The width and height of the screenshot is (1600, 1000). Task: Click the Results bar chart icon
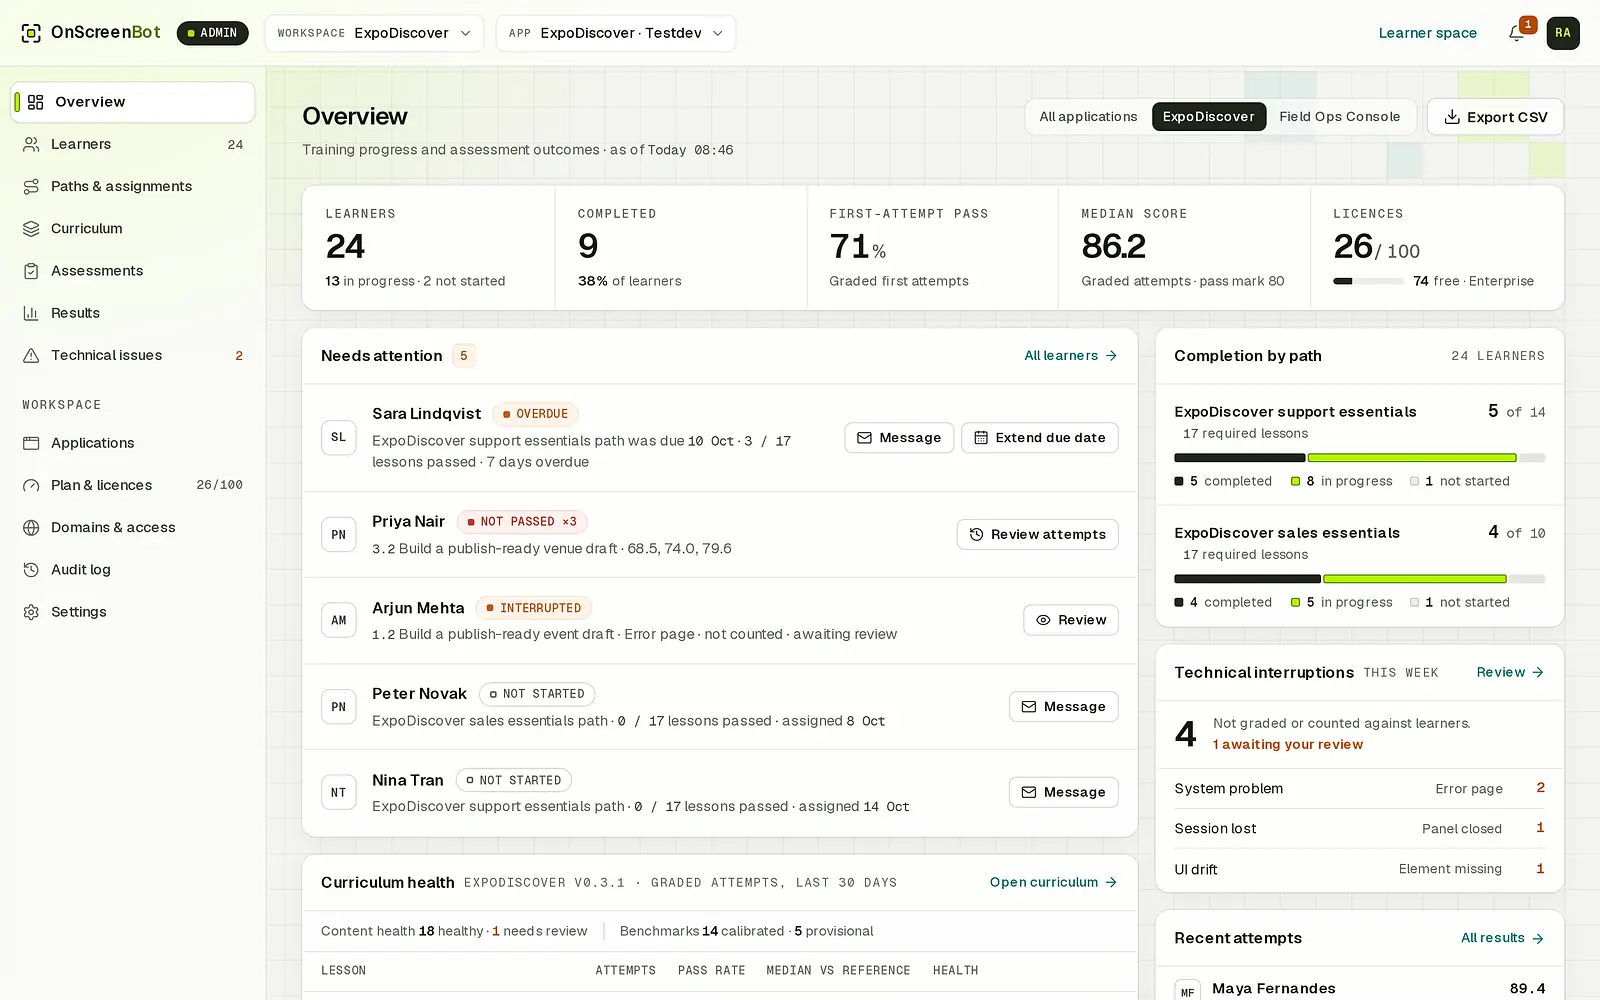click(x=32, y=313)
